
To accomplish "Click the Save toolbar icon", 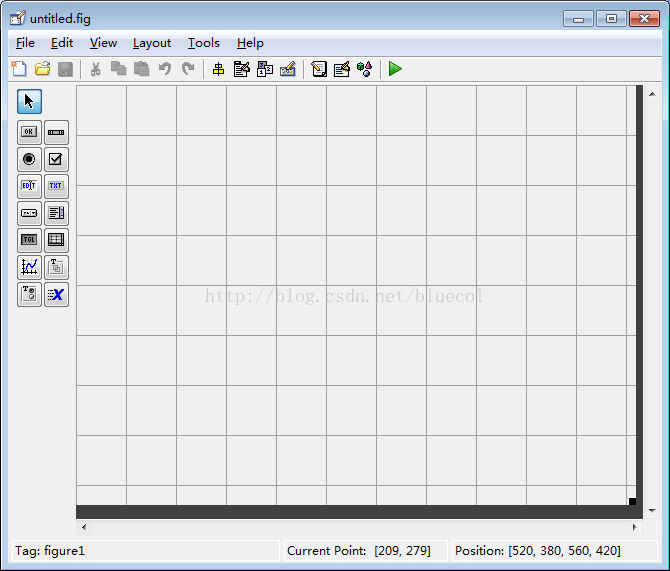I will pyautogui.click(x=65, y=69).
